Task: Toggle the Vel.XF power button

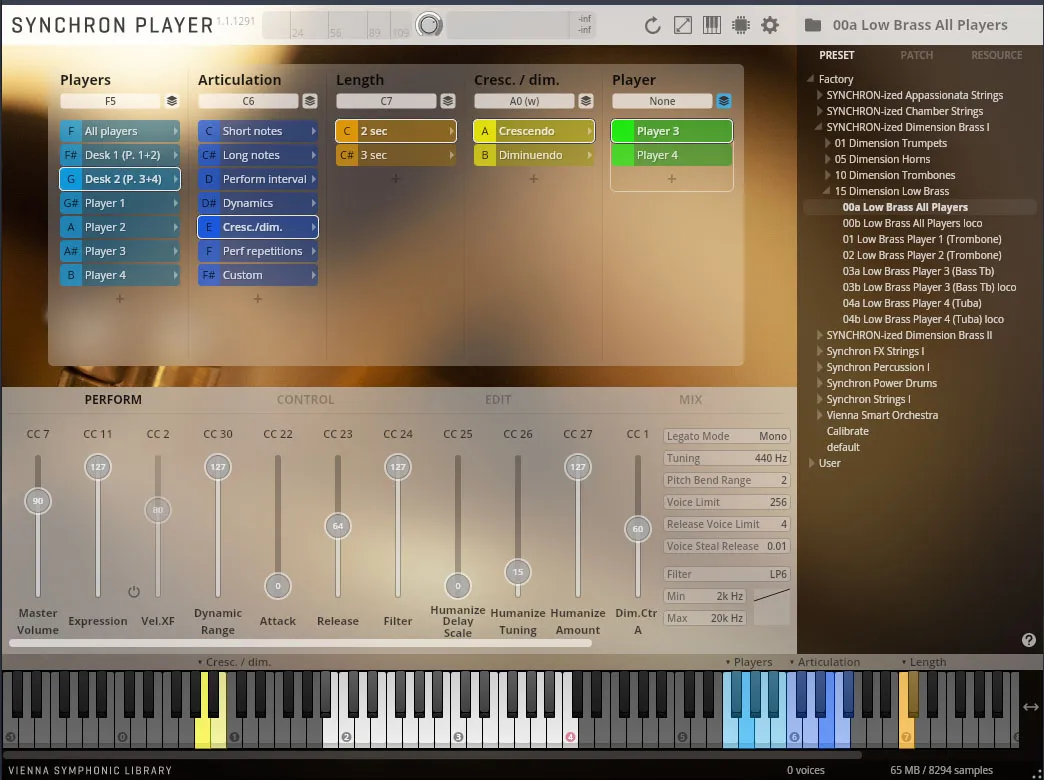Action: (x=134, y=592)
